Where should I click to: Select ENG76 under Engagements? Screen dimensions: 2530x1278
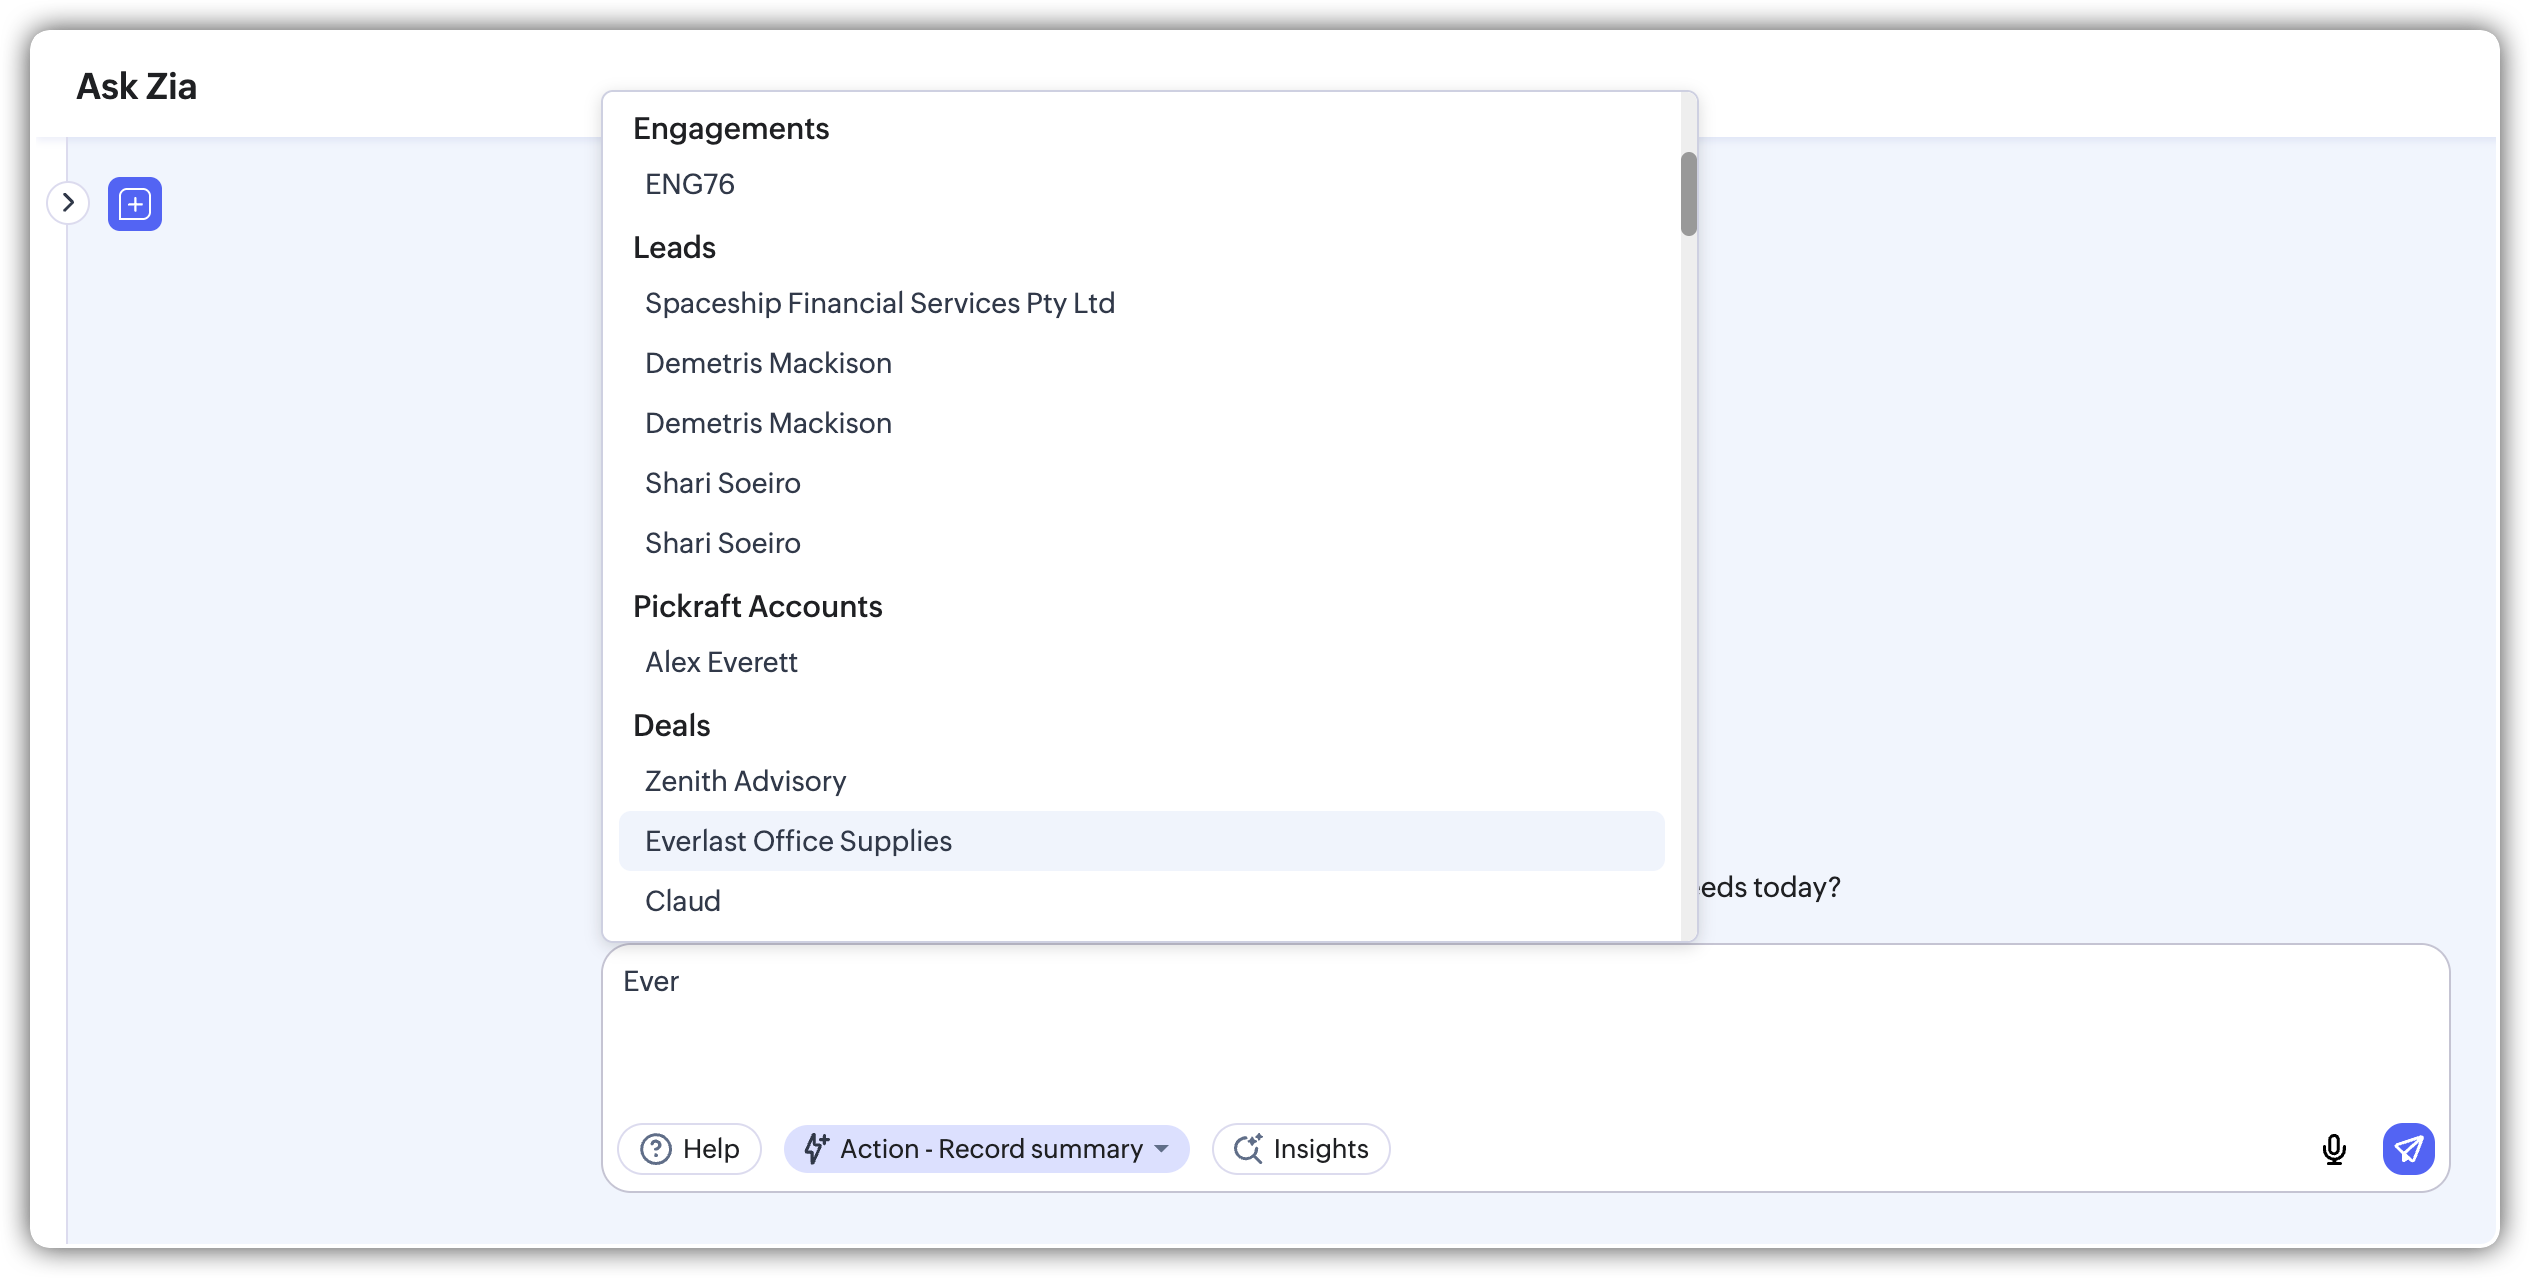point(690,184)
